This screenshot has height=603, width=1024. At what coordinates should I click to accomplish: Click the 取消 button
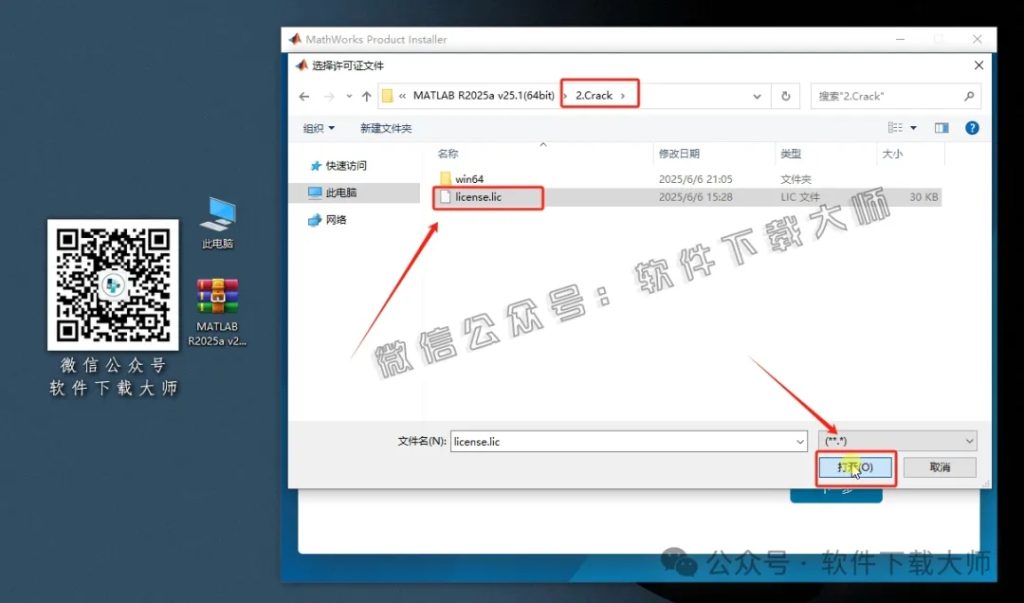(939, 467)
